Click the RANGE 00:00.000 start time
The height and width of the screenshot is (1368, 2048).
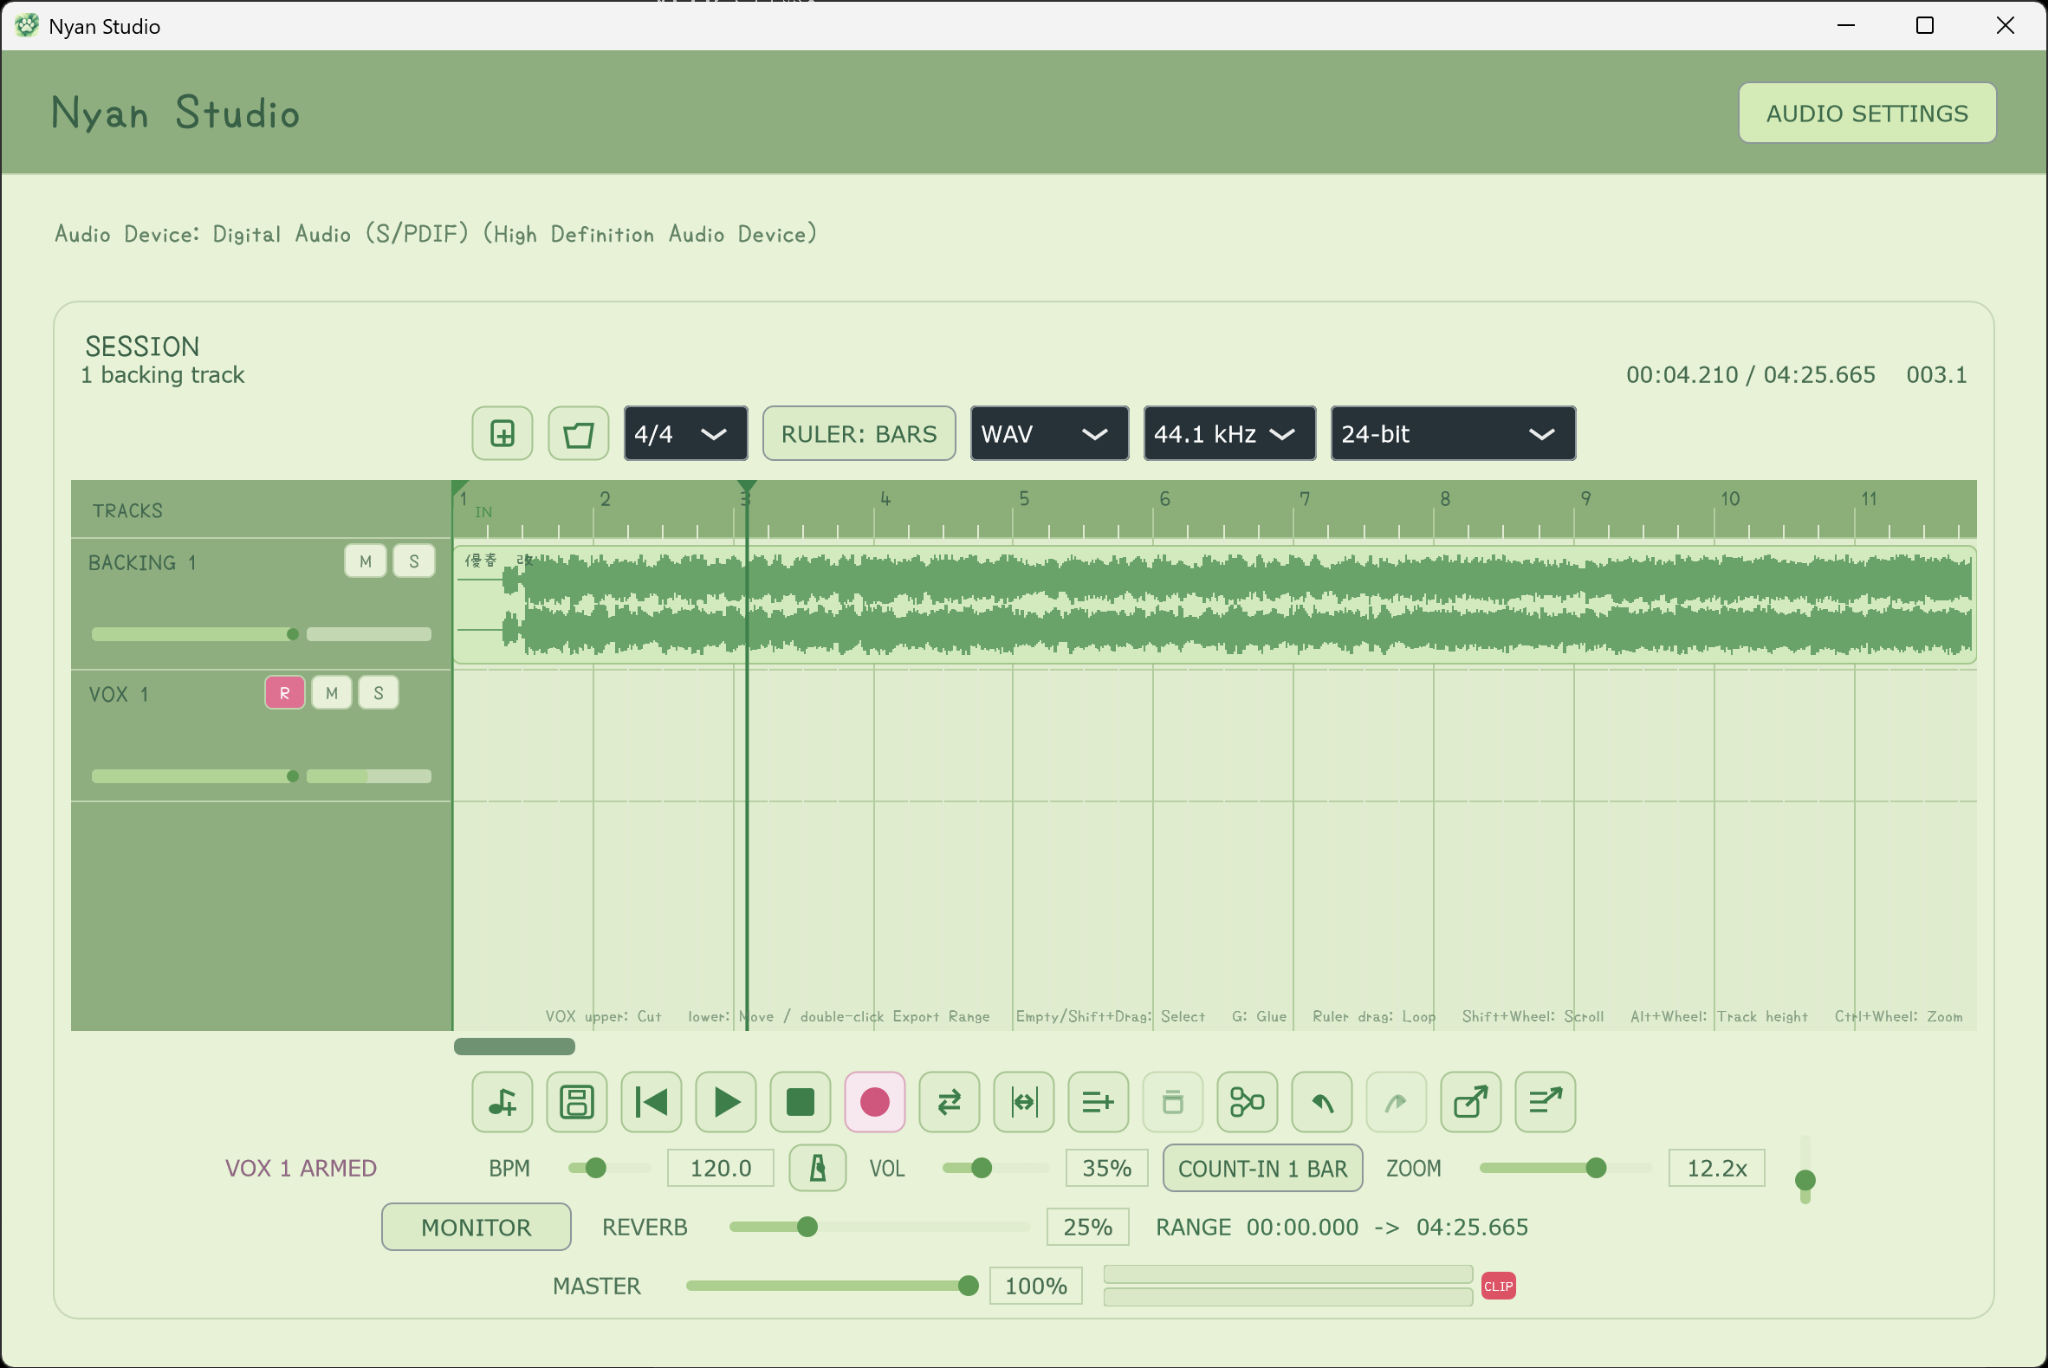pyautogui.click(x=1303, y=1227)
